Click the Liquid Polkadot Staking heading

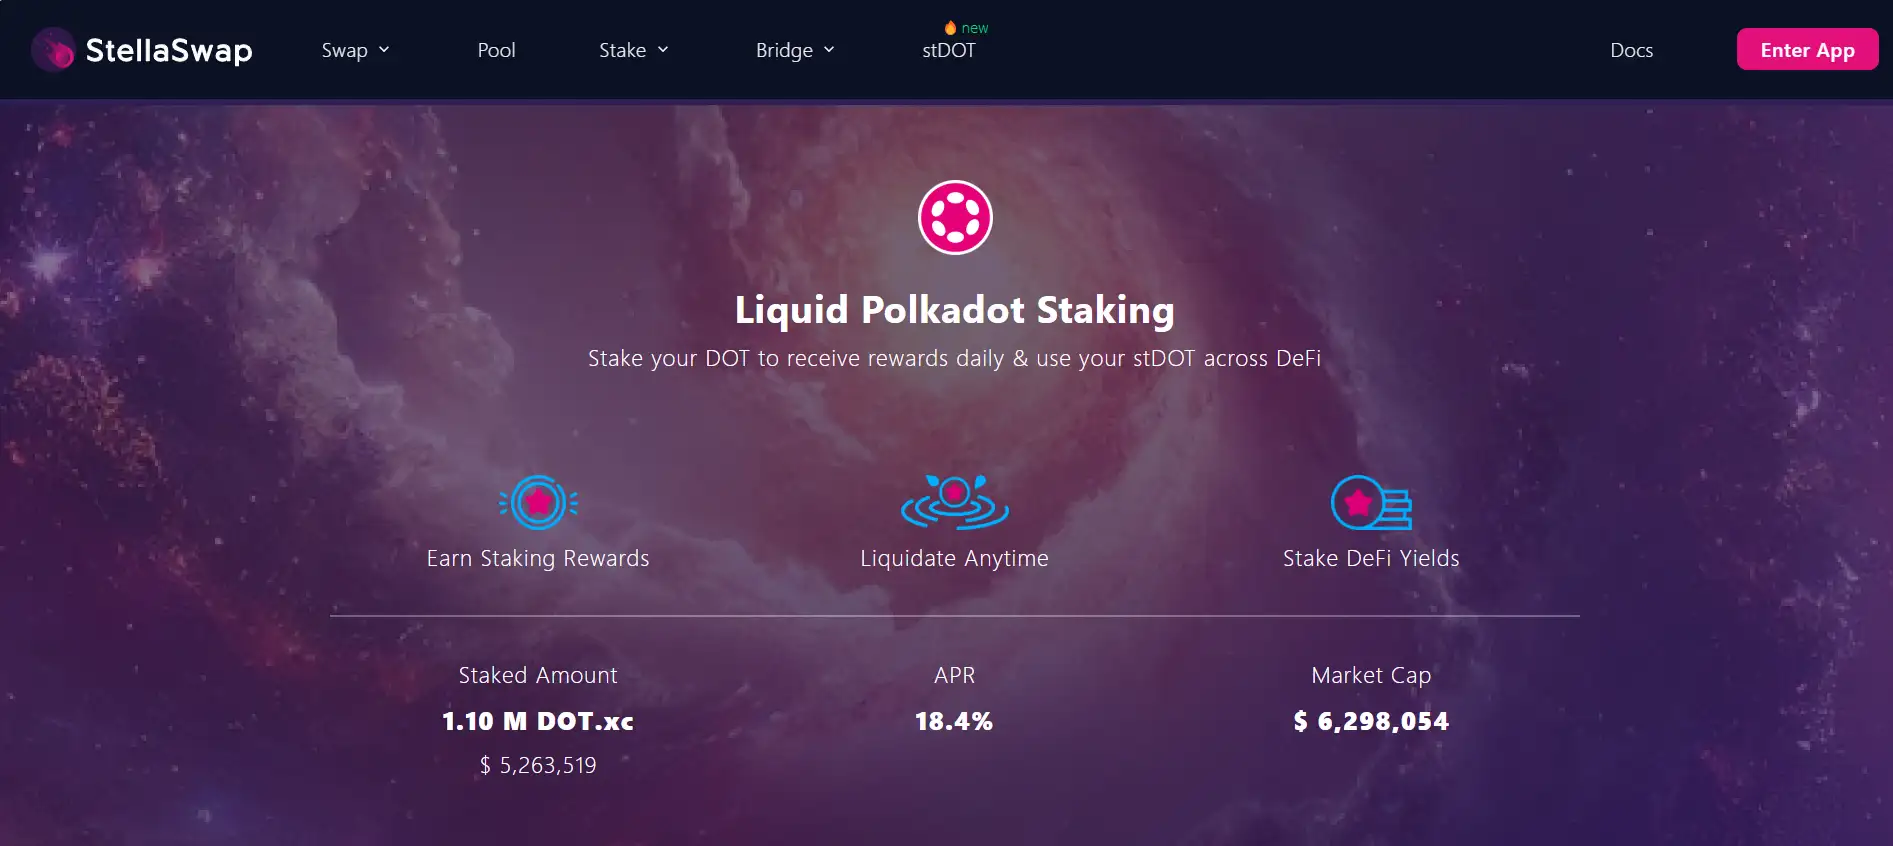pyautogui.click(x=954, y=310)
